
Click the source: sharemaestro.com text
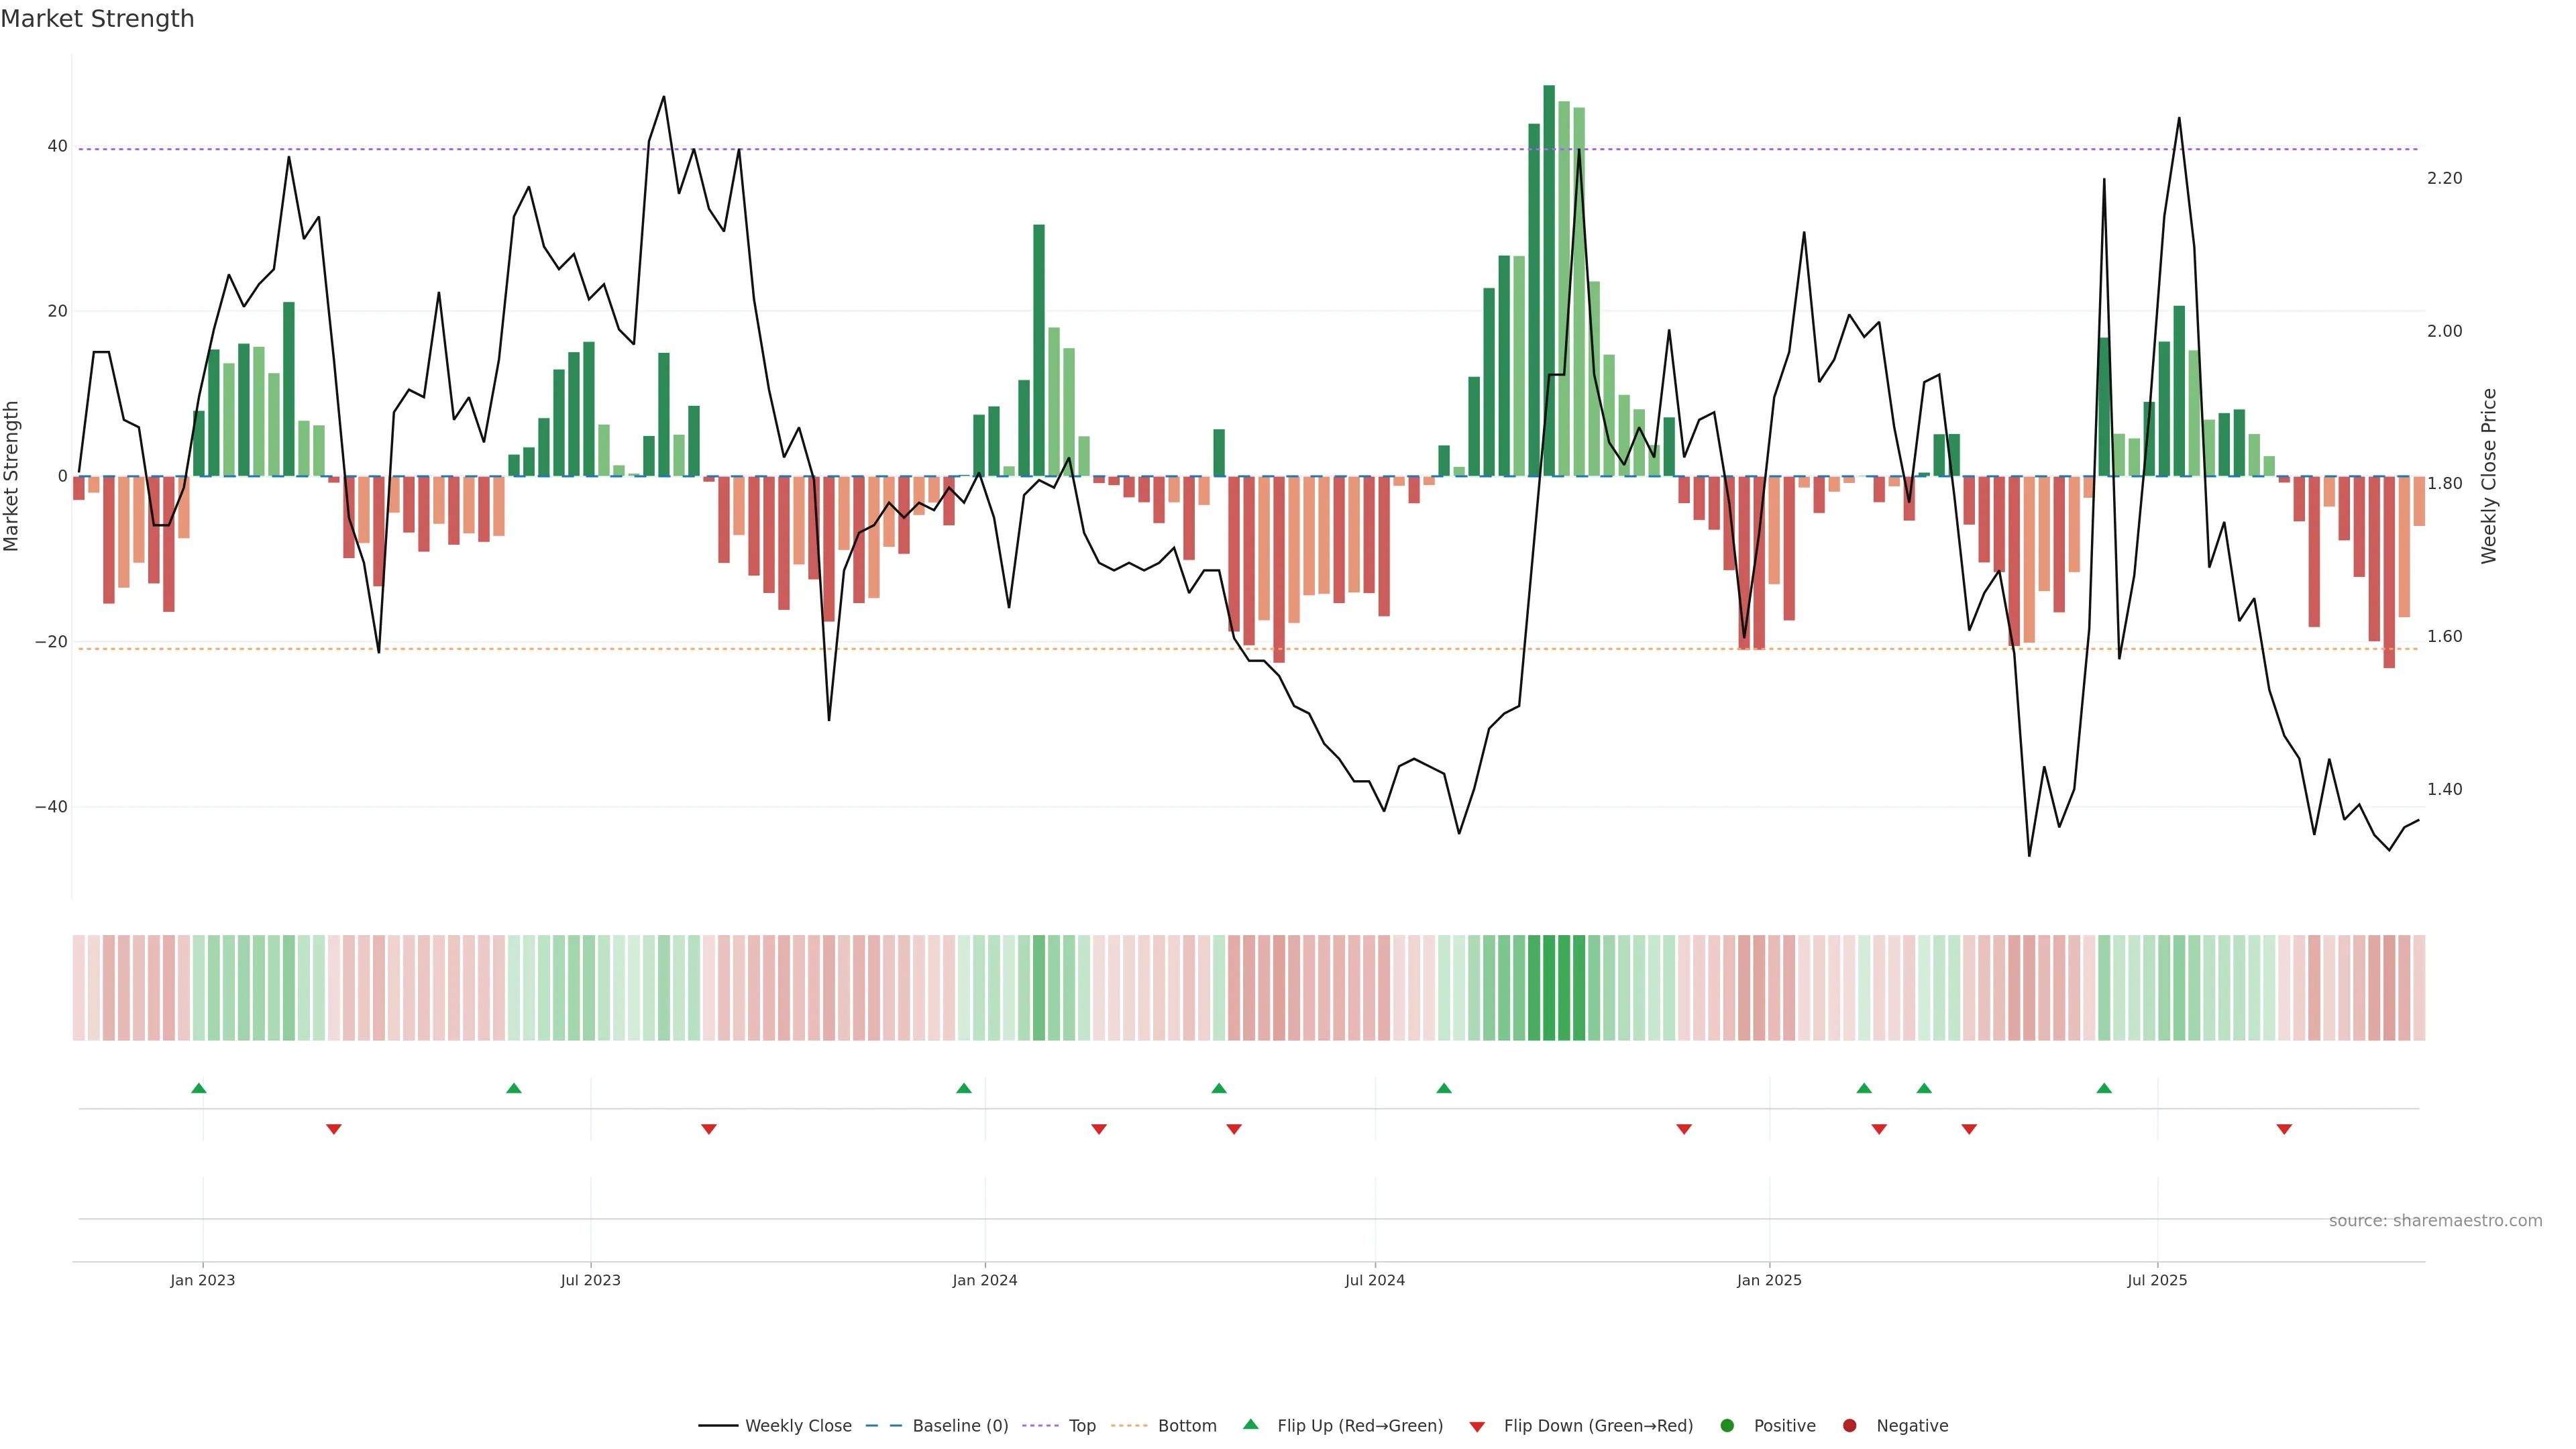[x=2435, y=1221]
